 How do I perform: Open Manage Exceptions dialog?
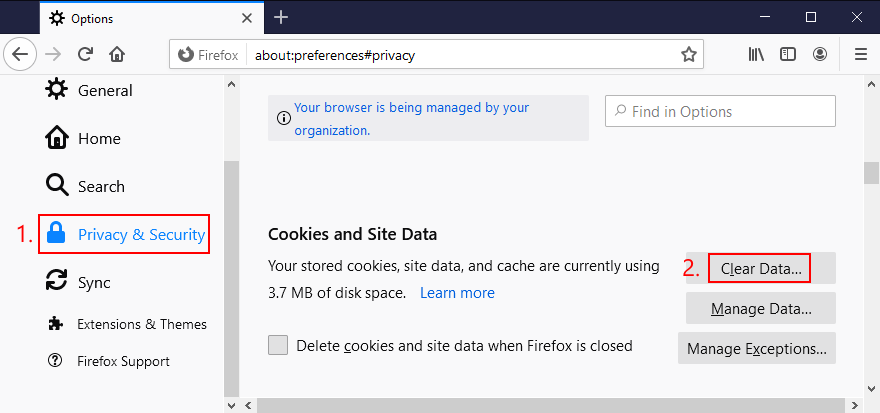756,348
